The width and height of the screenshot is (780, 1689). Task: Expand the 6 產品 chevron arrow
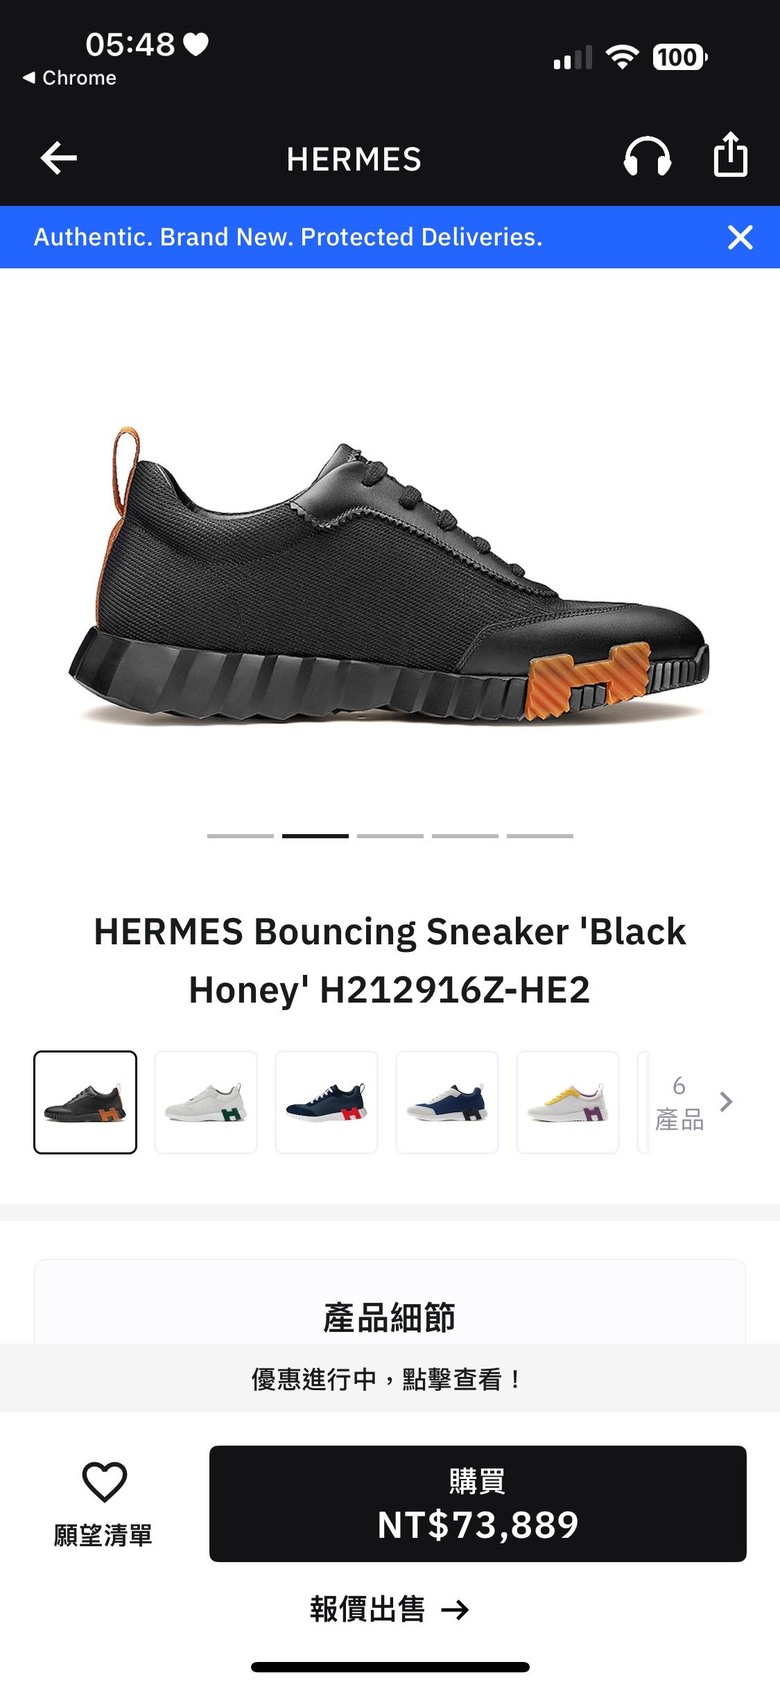coord(726,1102)
